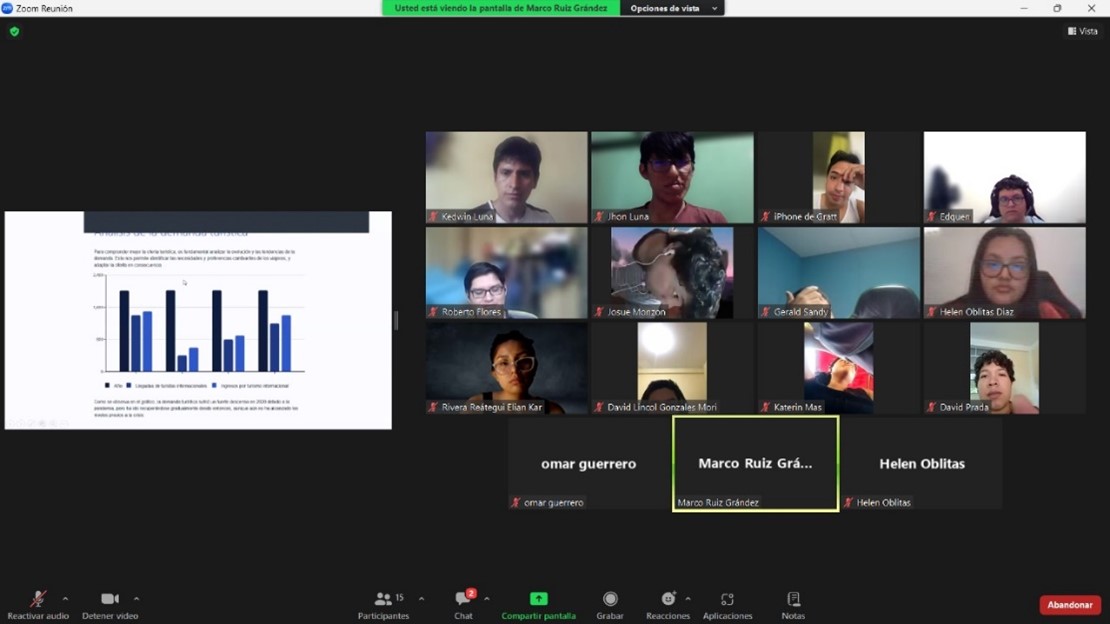Open the Participantes panel
1110x624 pixels.
pos(383,604)
